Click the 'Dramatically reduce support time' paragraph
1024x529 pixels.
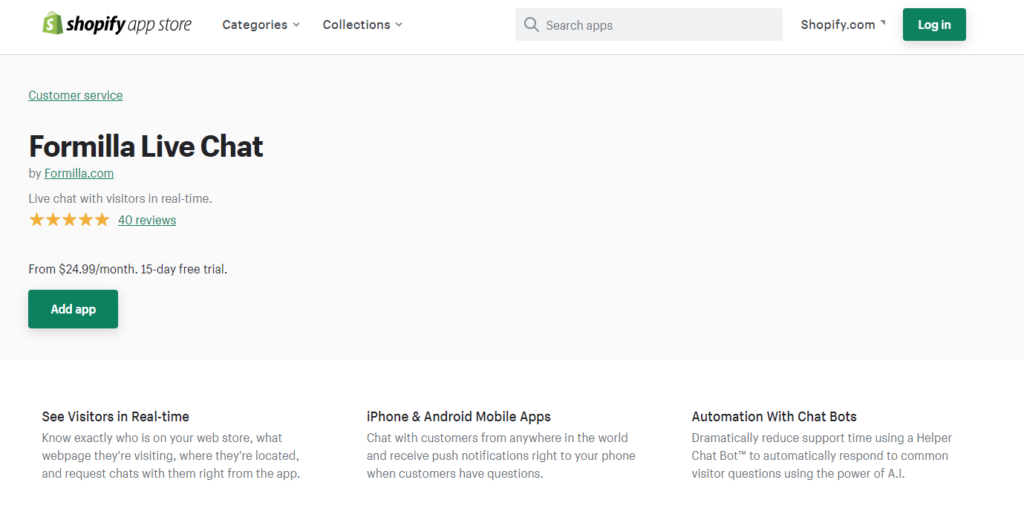pos(822,456)
